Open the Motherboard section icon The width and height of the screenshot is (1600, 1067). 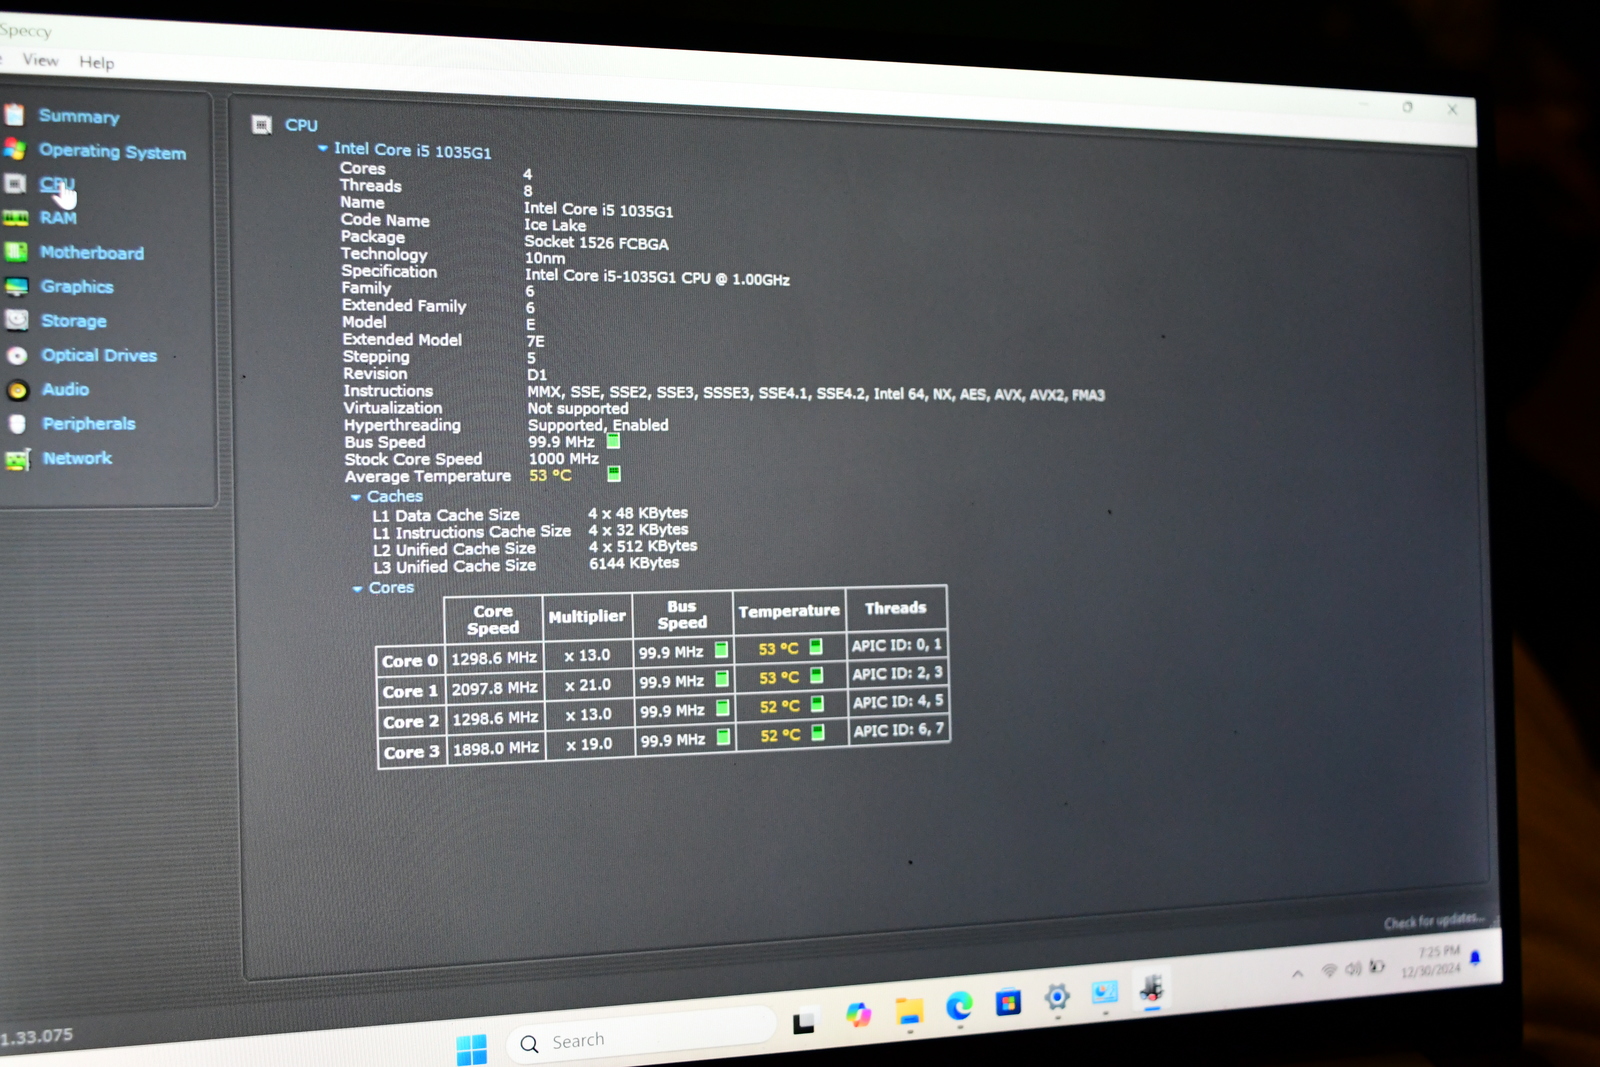coord(16,251)
